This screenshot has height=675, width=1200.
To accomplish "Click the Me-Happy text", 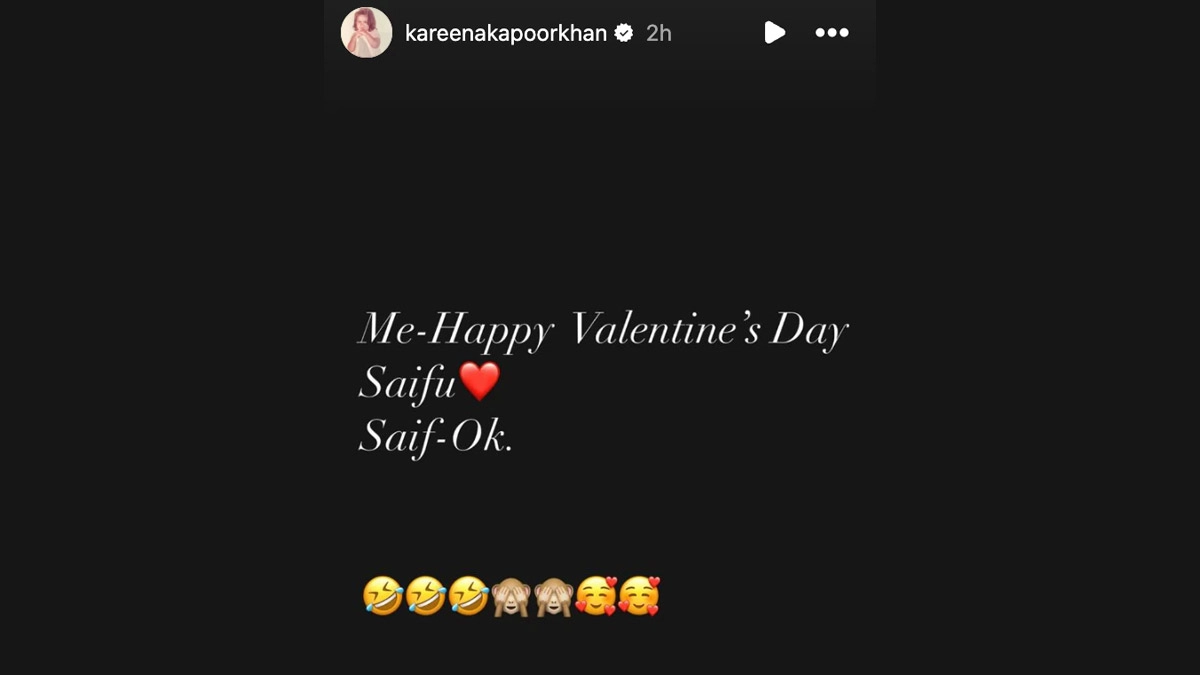I will pyautogui.click(x=455, y=332).
